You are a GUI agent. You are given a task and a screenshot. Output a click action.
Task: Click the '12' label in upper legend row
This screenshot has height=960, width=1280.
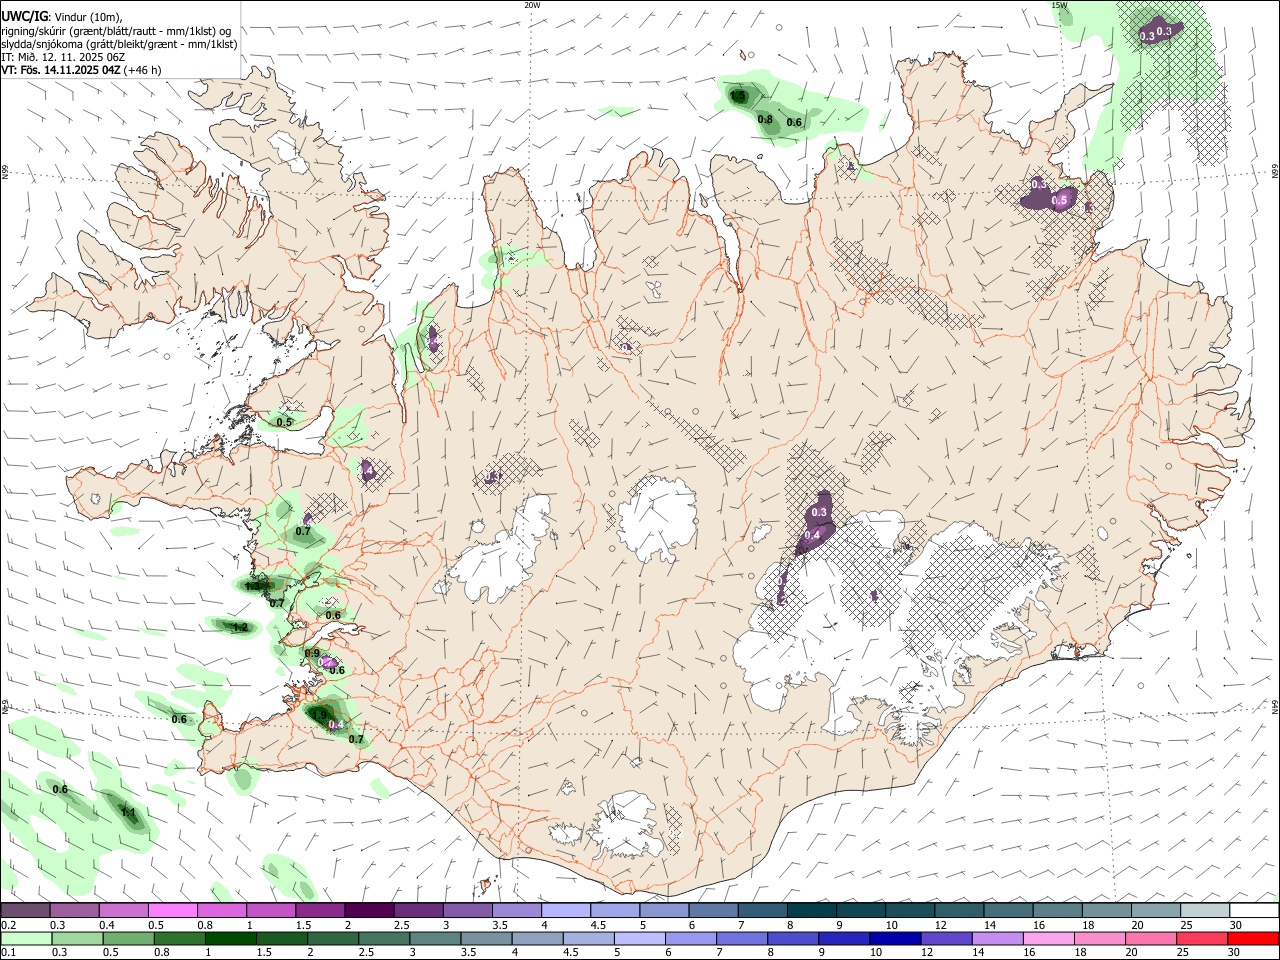tap(940, 925)
